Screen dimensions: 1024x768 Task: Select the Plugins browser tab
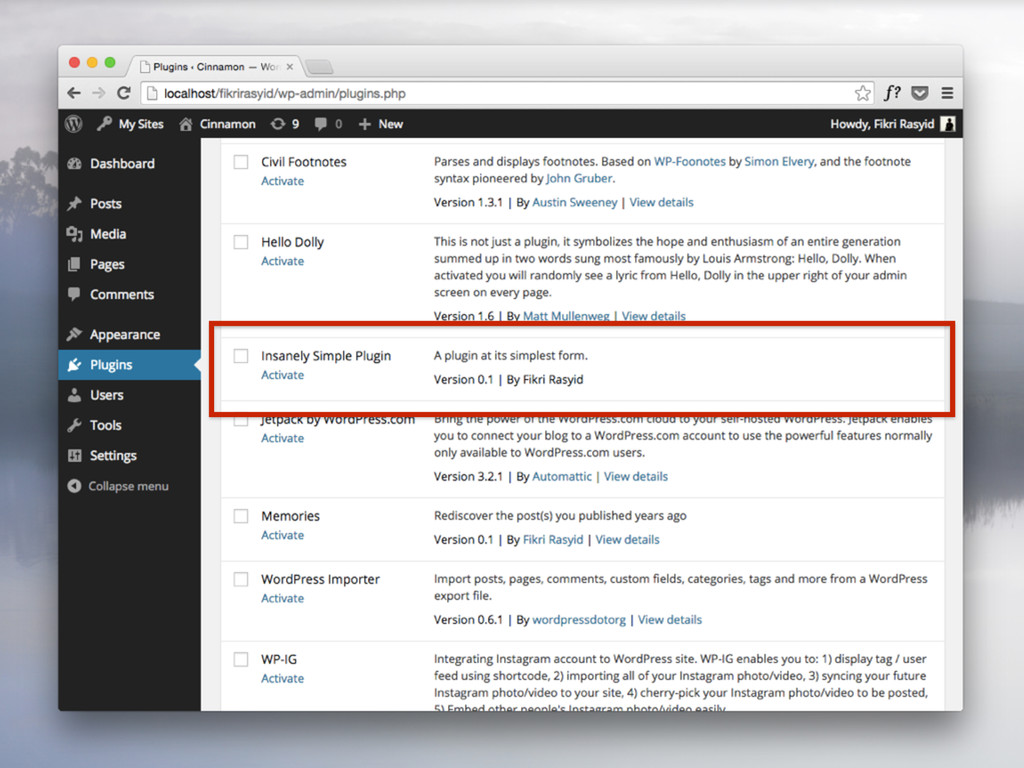pos(216,67)
